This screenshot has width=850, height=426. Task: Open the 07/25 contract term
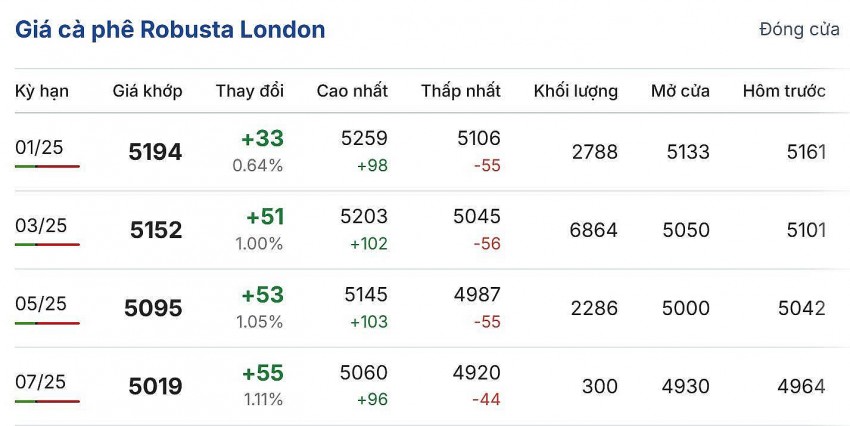[41, 381]
